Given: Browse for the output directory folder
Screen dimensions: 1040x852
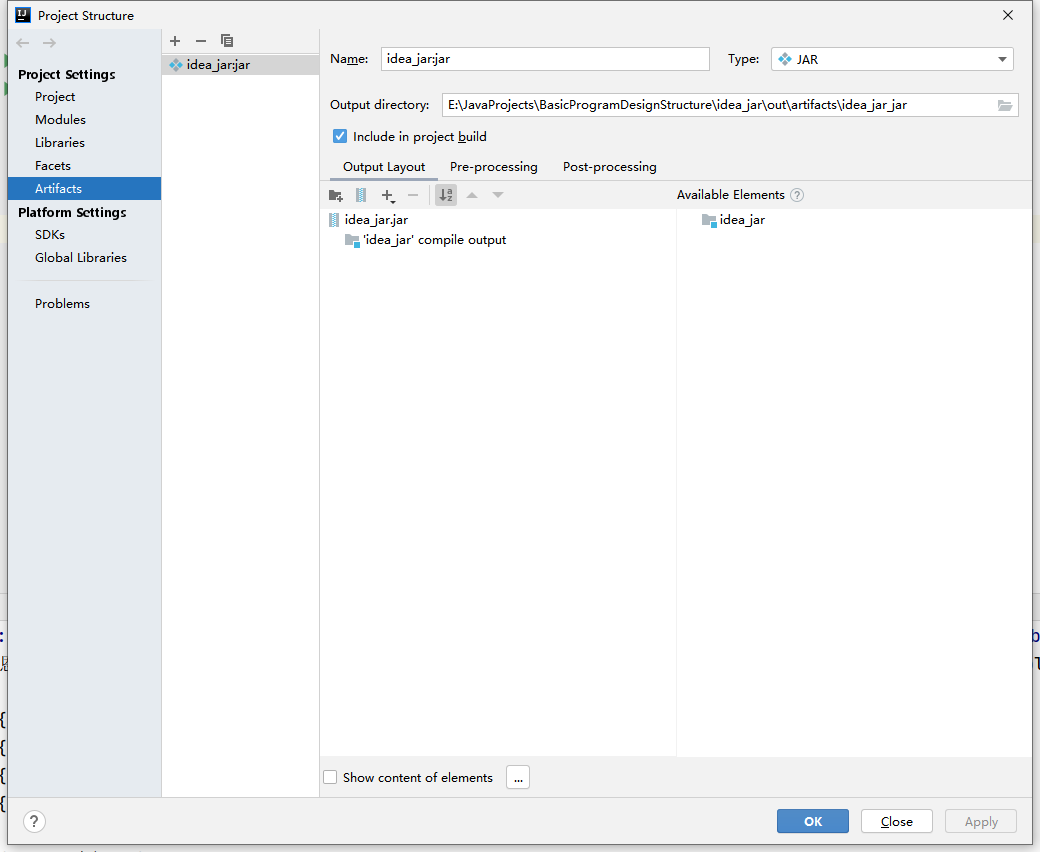Looking at the screenshot, I should coord(1005,105).
